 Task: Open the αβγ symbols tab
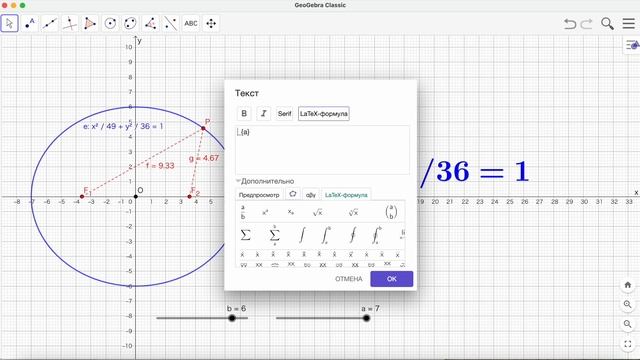point(311,195)
